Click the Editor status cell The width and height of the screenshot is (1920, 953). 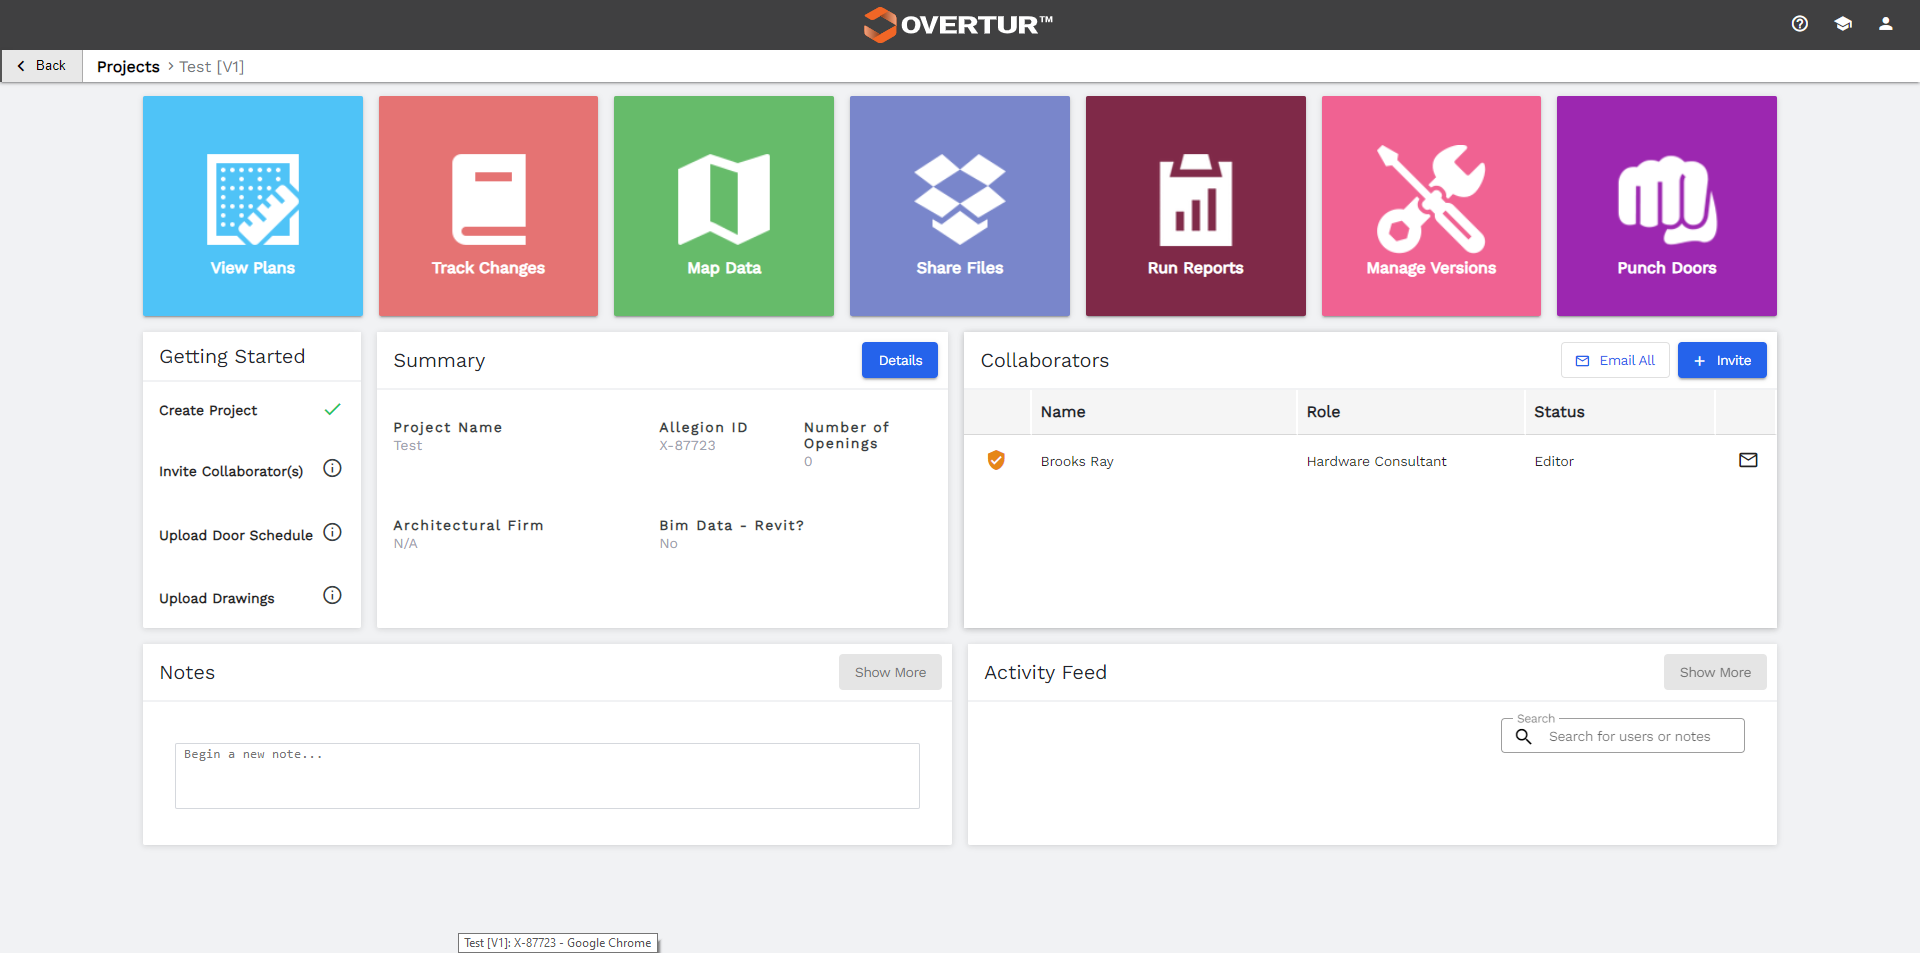pos(1554,461)
